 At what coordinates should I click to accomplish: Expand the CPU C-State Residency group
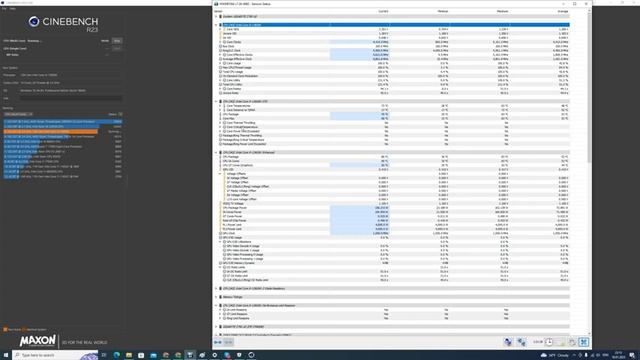(216, 289)
